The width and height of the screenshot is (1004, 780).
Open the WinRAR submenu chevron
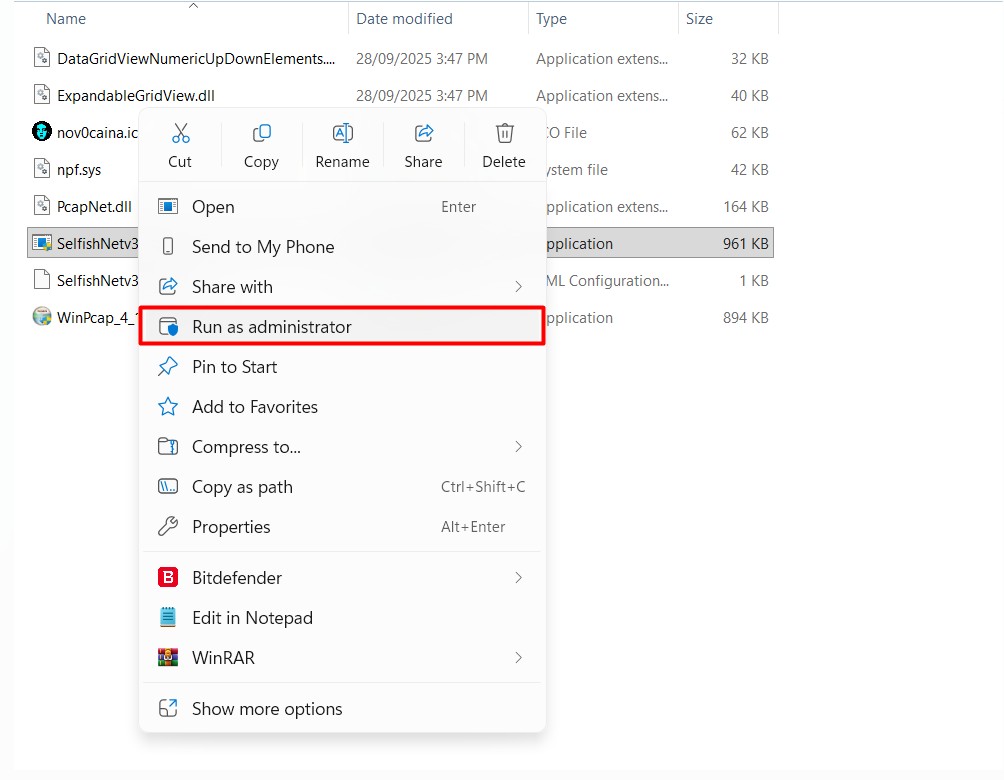coord(518,658)
